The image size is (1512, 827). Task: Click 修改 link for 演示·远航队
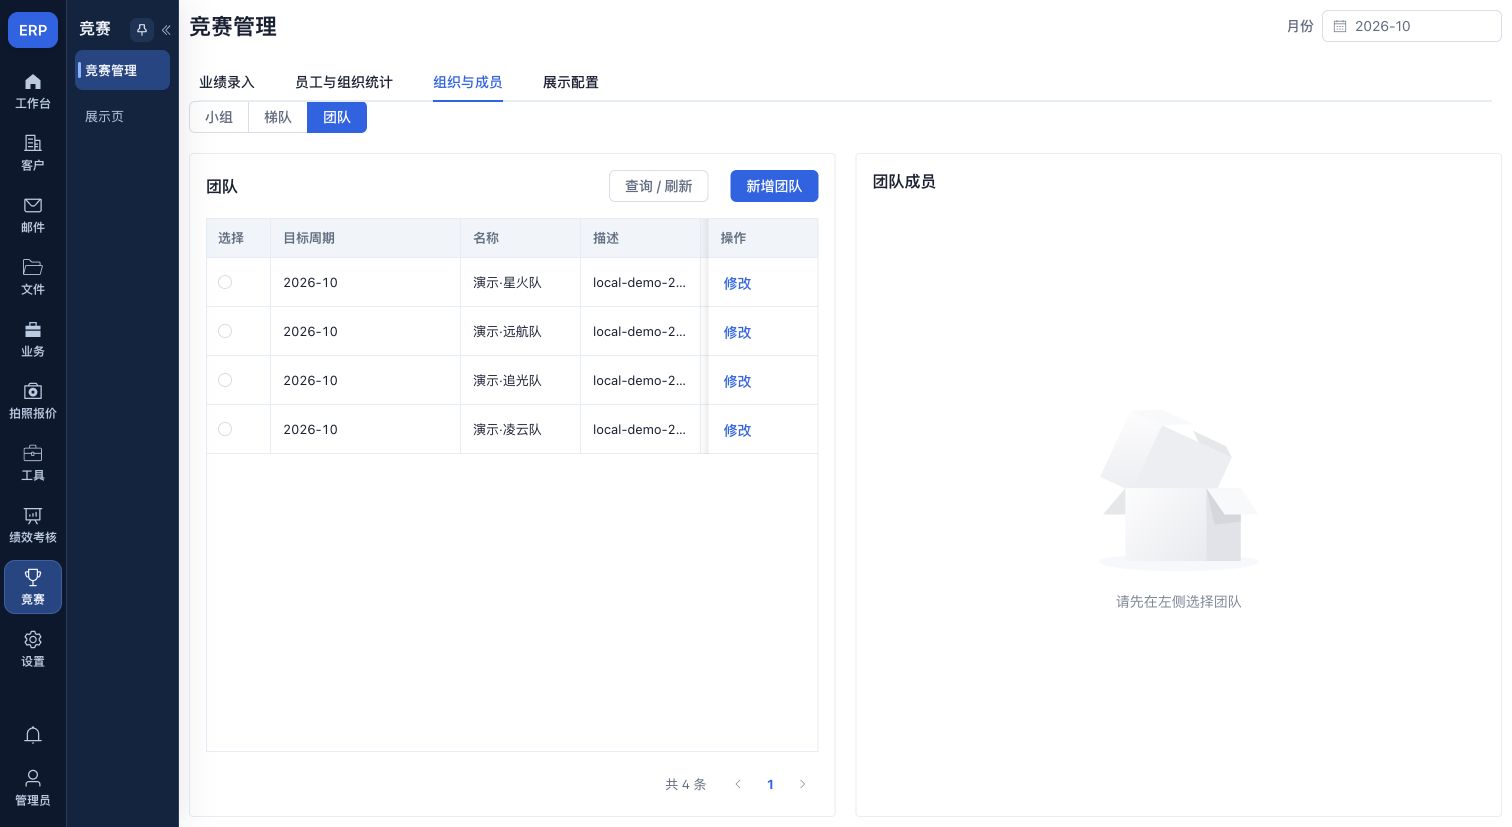[x=737, y=332]
